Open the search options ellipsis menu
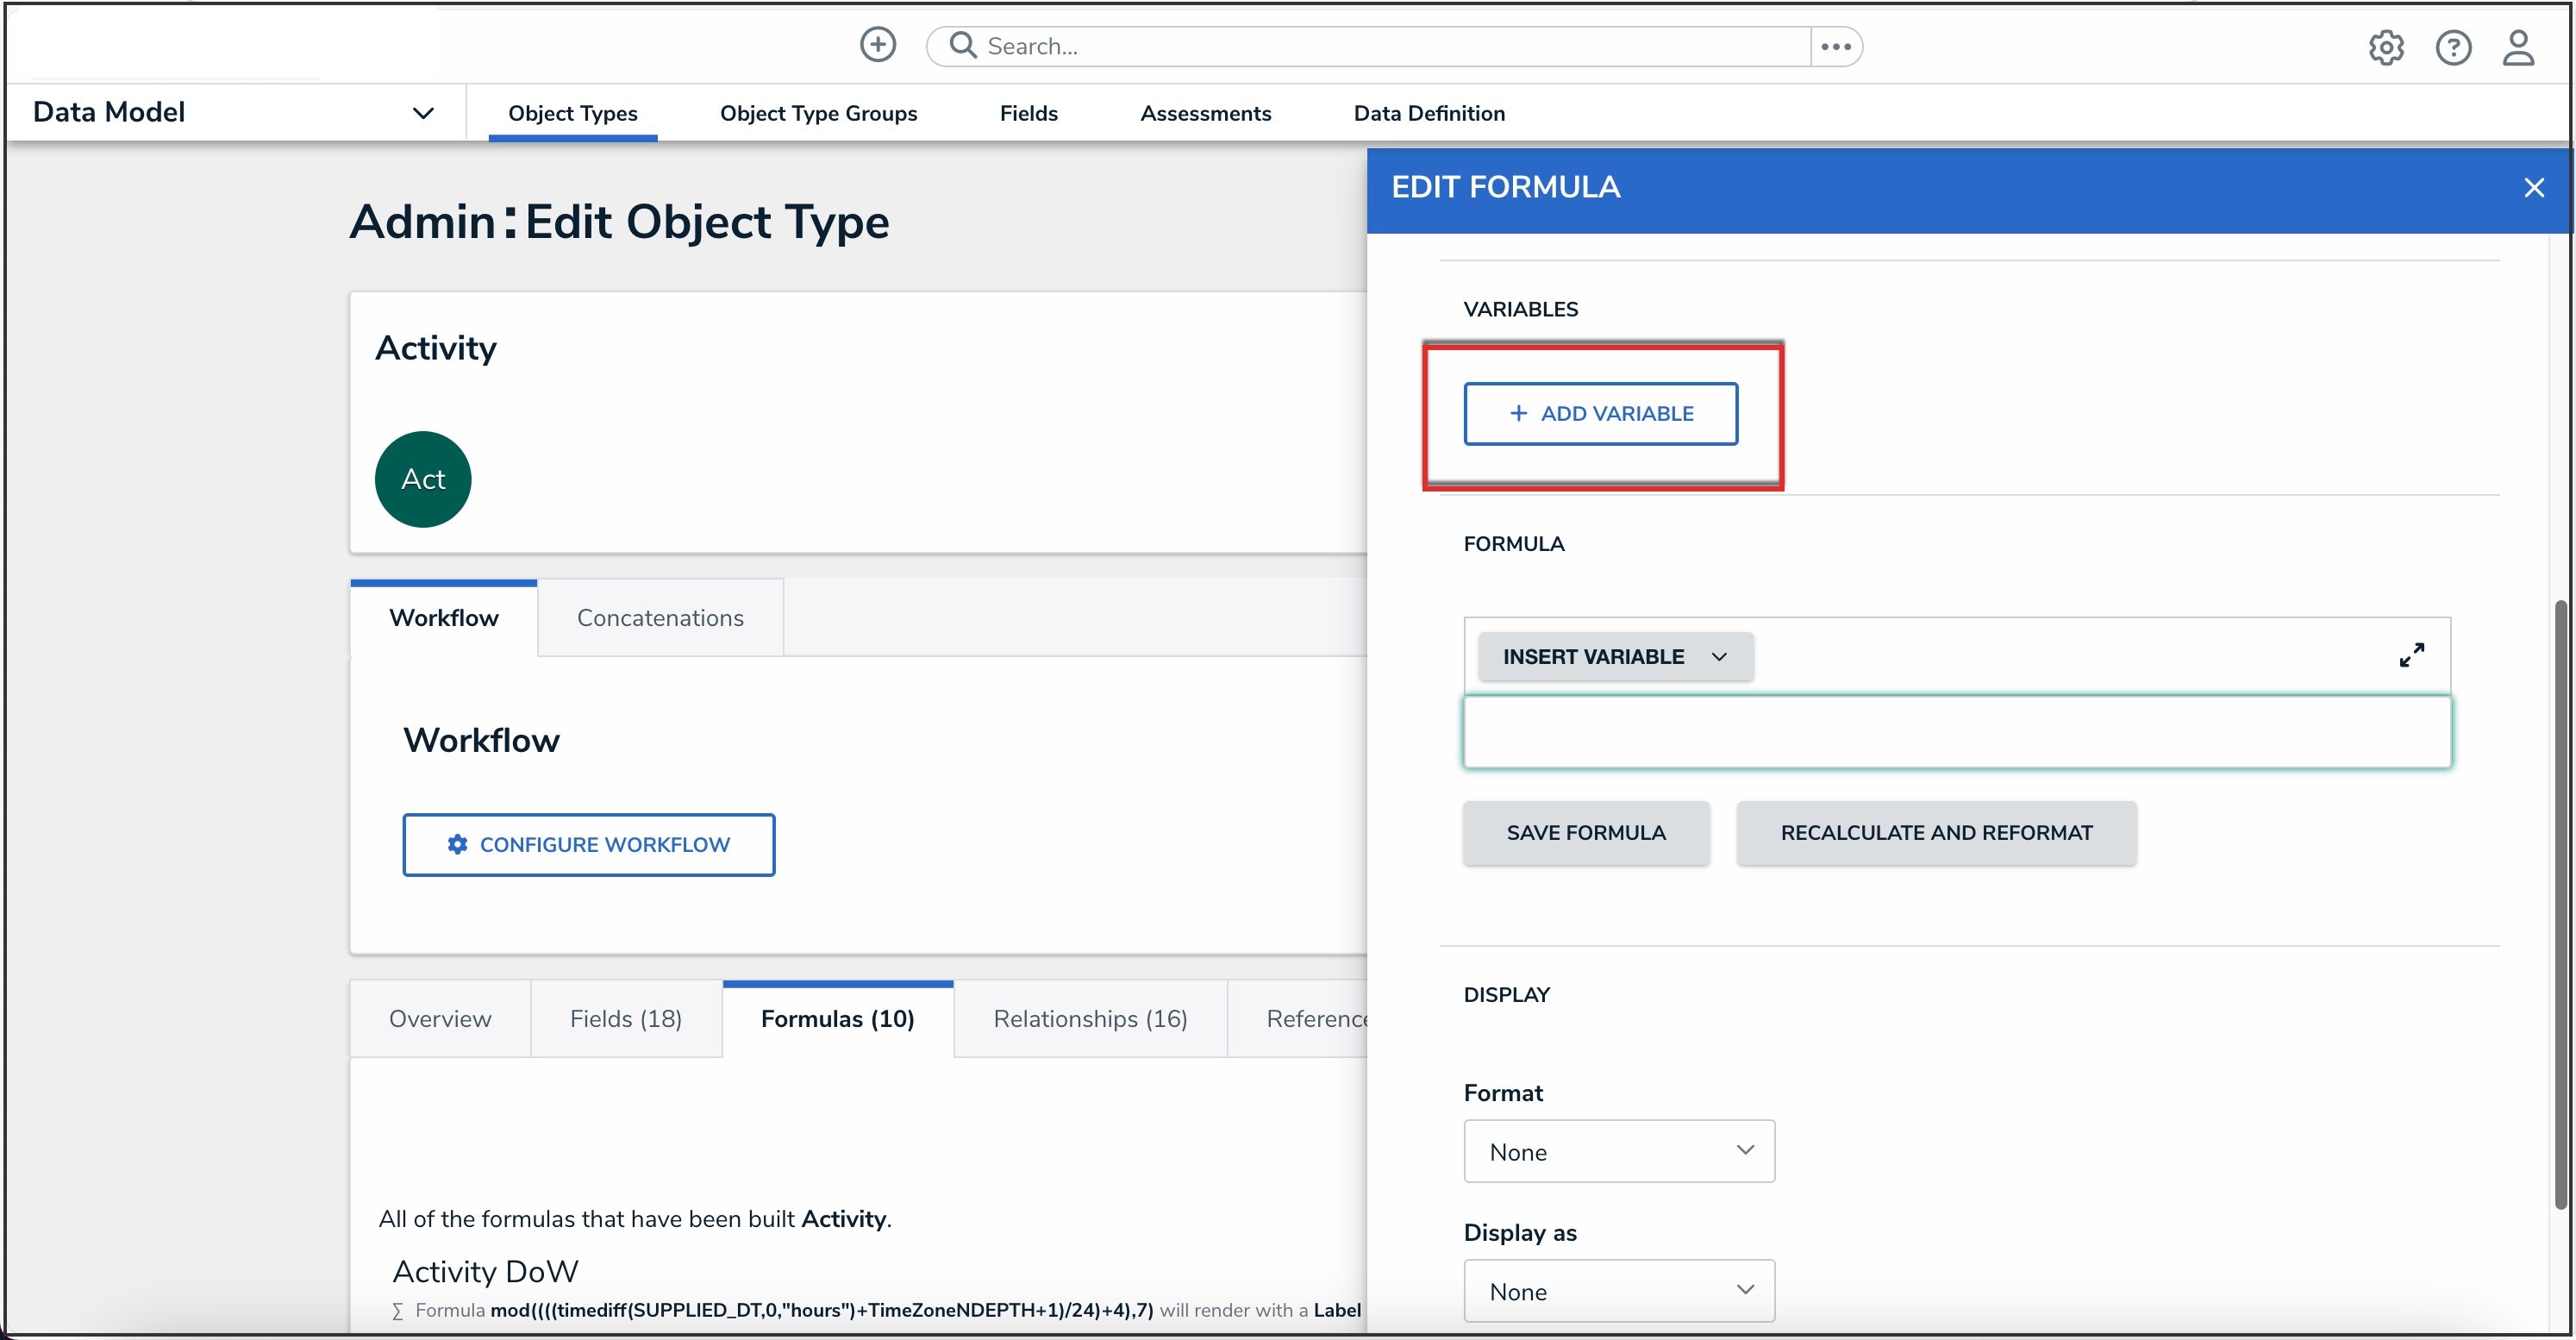Image resolution: width=2576 pixels, height=1340 pixels. point(1836,46)
